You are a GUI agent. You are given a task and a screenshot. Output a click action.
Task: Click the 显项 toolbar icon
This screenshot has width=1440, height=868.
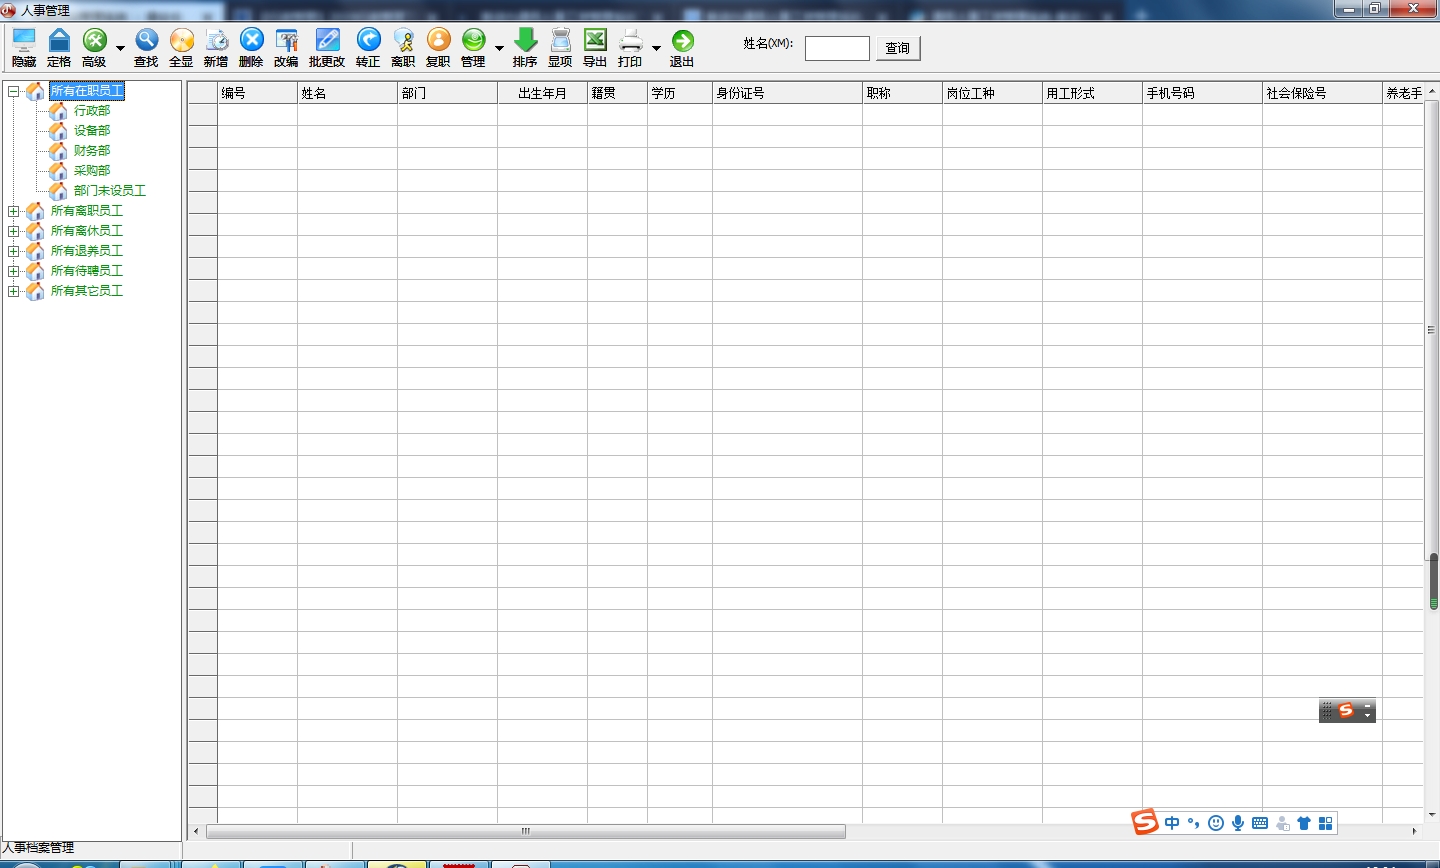pyautogui.click(x=560, y=47)
